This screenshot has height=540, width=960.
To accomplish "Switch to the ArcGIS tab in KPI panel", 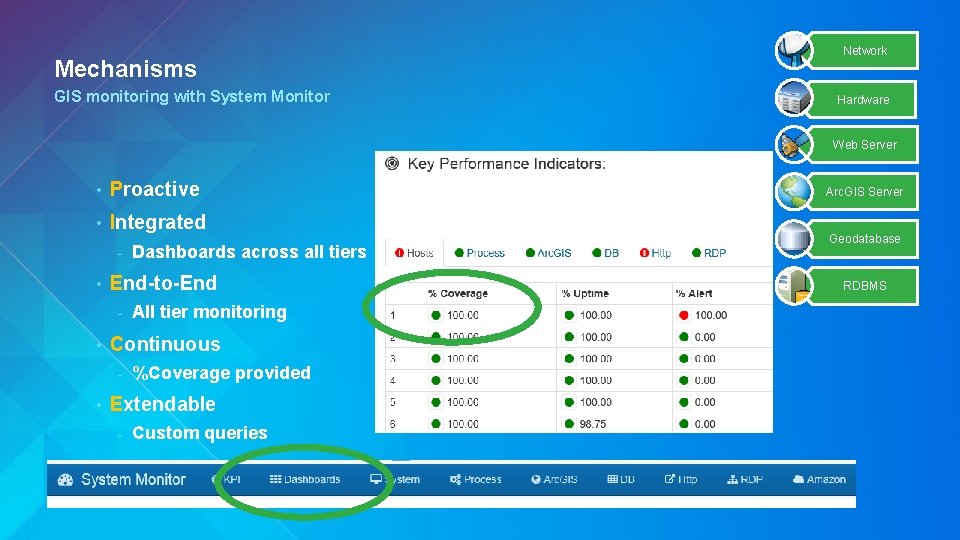I will (x=549, y=253).
